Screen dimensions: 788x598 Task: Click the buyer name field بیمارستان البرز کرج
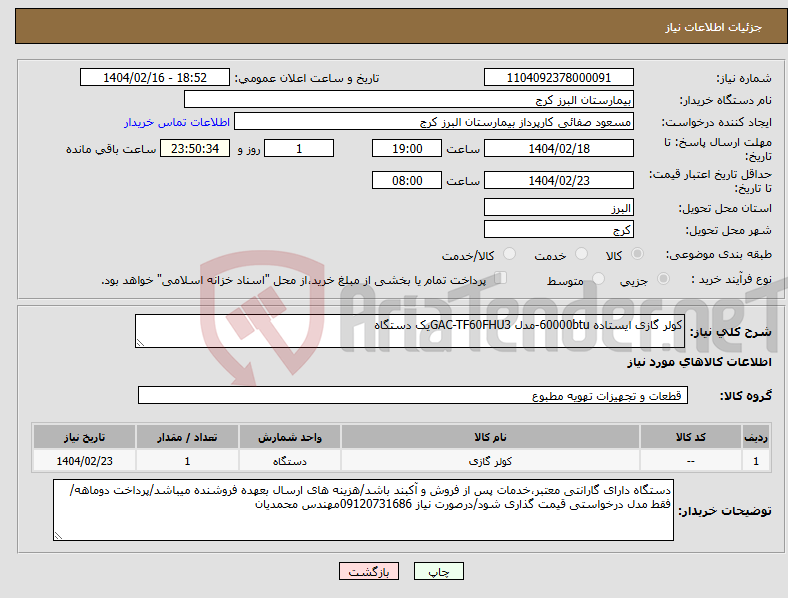pyautogui.click(x=409, y=99)
